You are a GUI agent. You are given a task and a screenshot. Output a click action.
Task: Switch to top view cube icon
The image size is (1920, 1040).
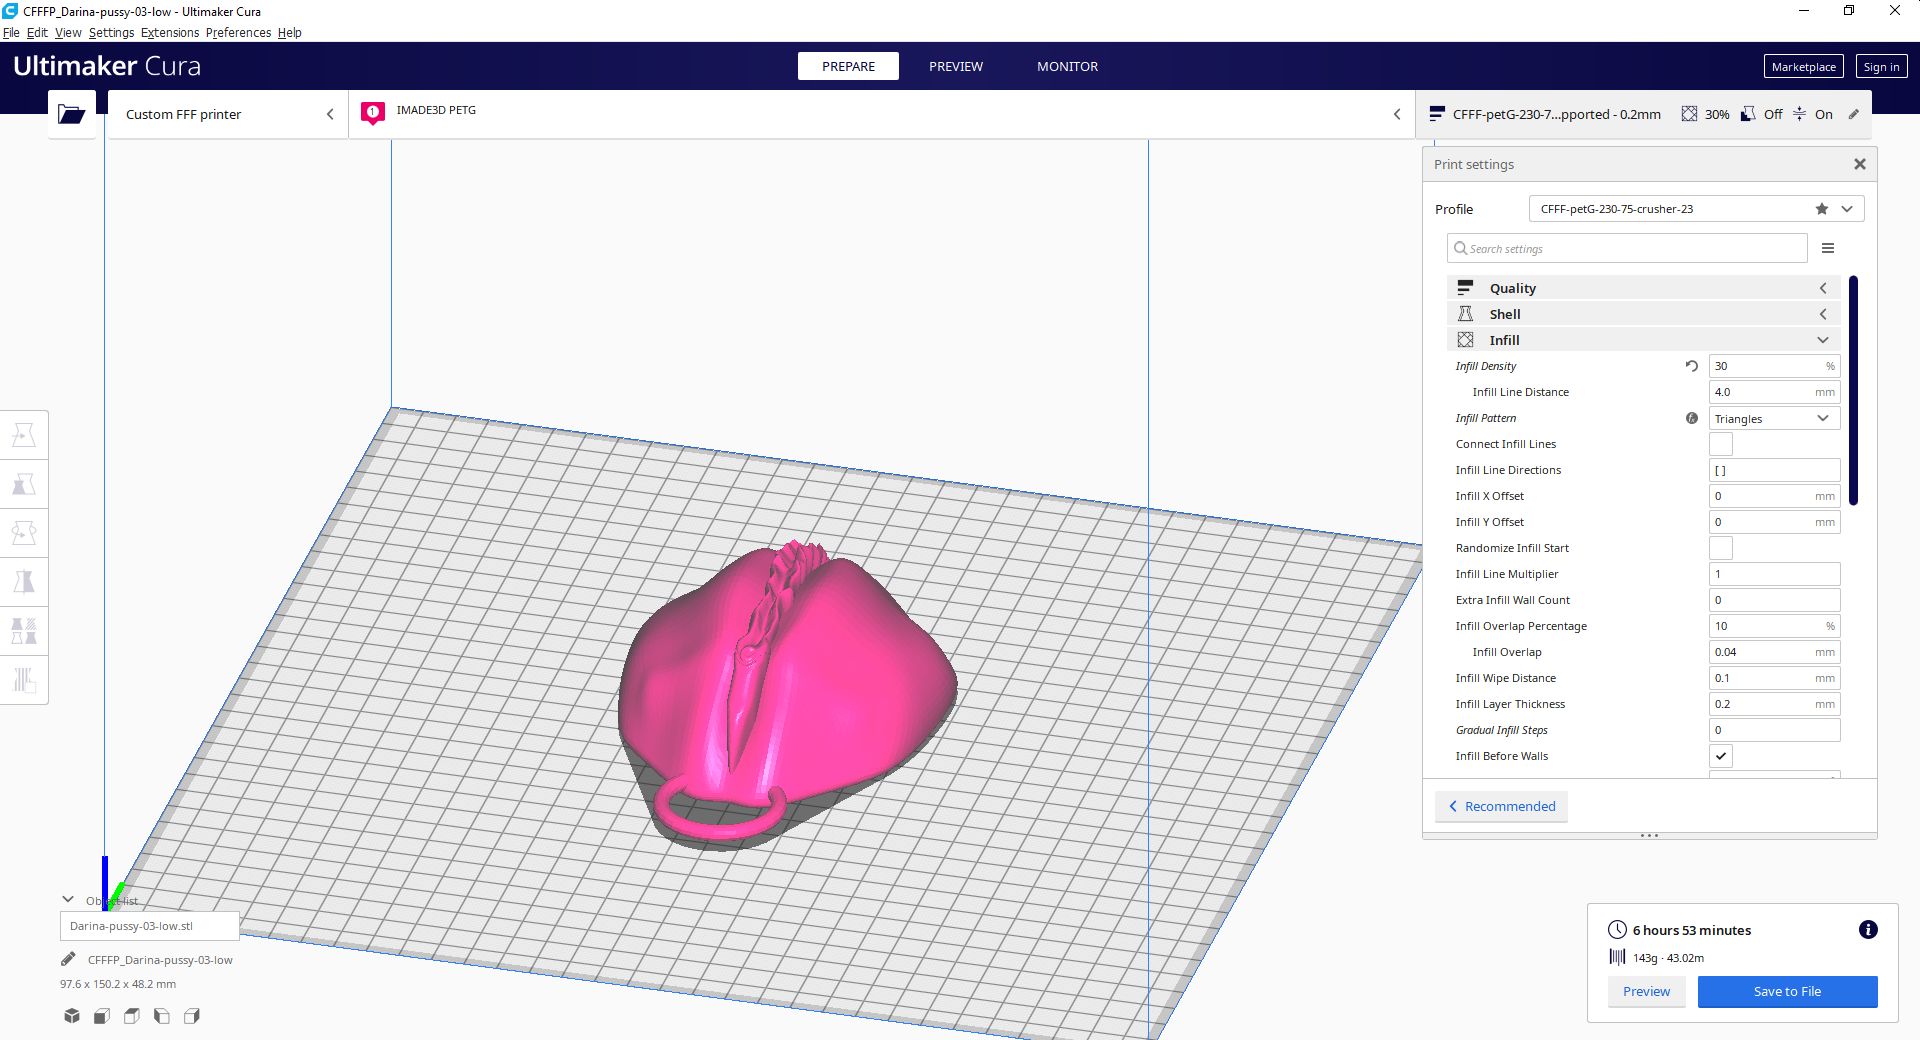132,1016
